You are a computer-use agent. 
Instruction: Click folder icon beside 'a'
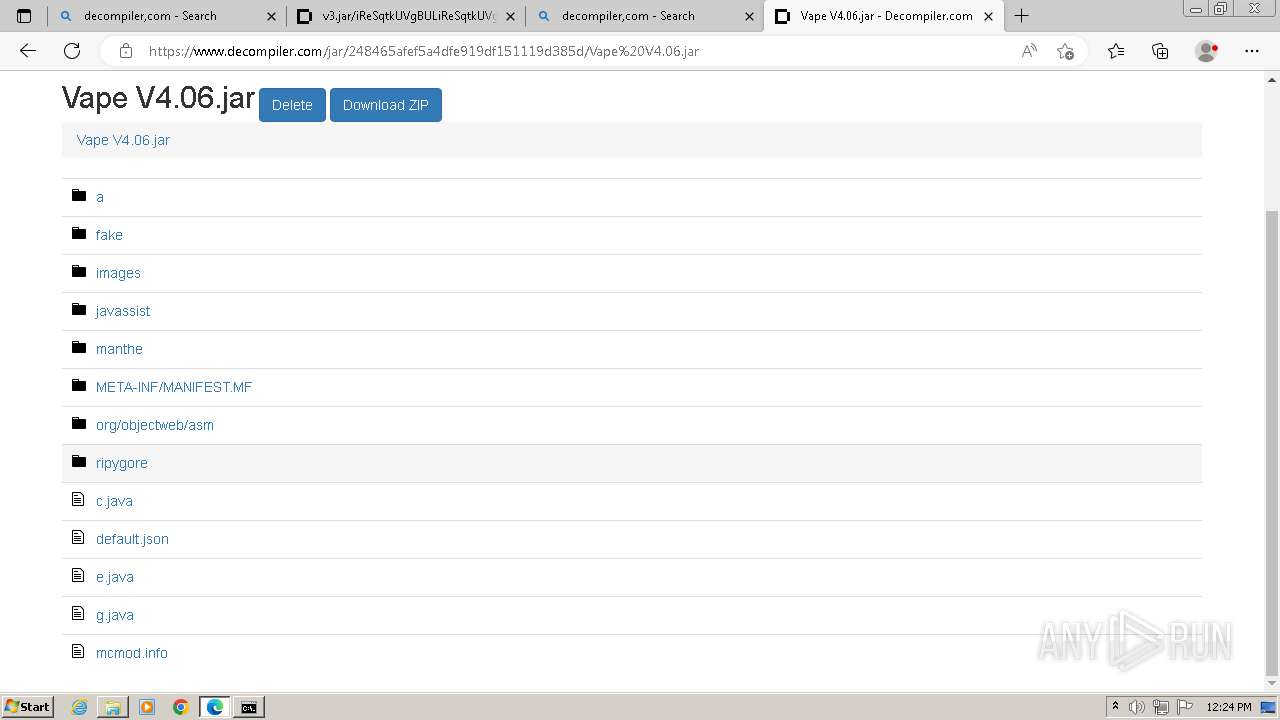(x=79, y=195)
